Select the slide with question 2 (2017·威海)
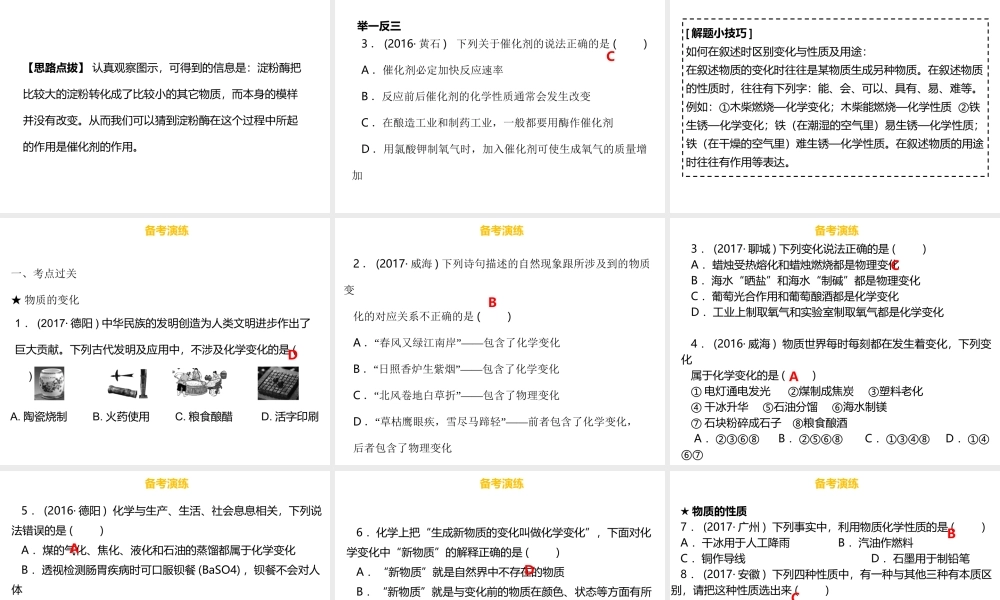The image size is (1000, 600). (501, 342)
